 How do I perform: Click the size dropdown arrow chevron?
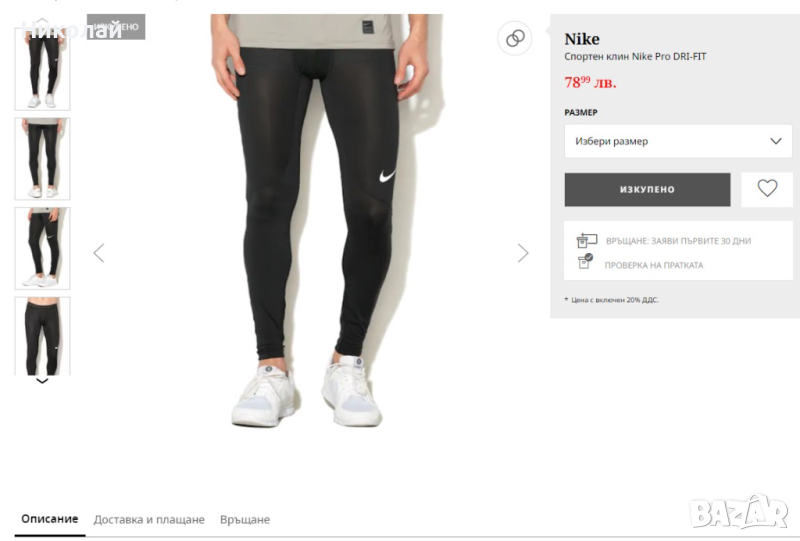pyautogui.click(x=776, y=141)
